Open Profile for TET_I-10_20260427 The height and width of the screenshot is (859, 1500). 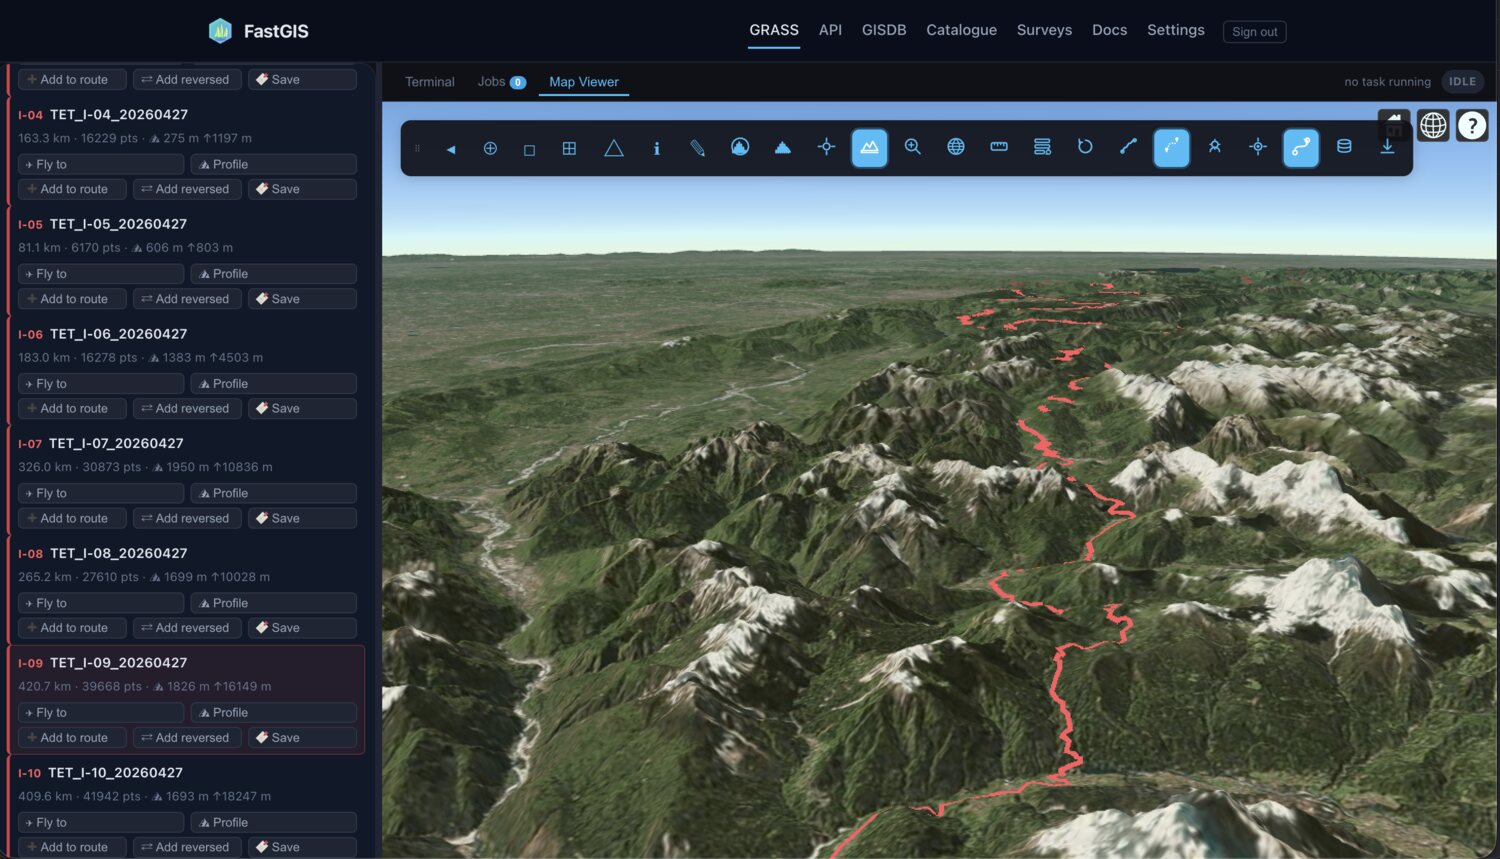pos(273,822)
